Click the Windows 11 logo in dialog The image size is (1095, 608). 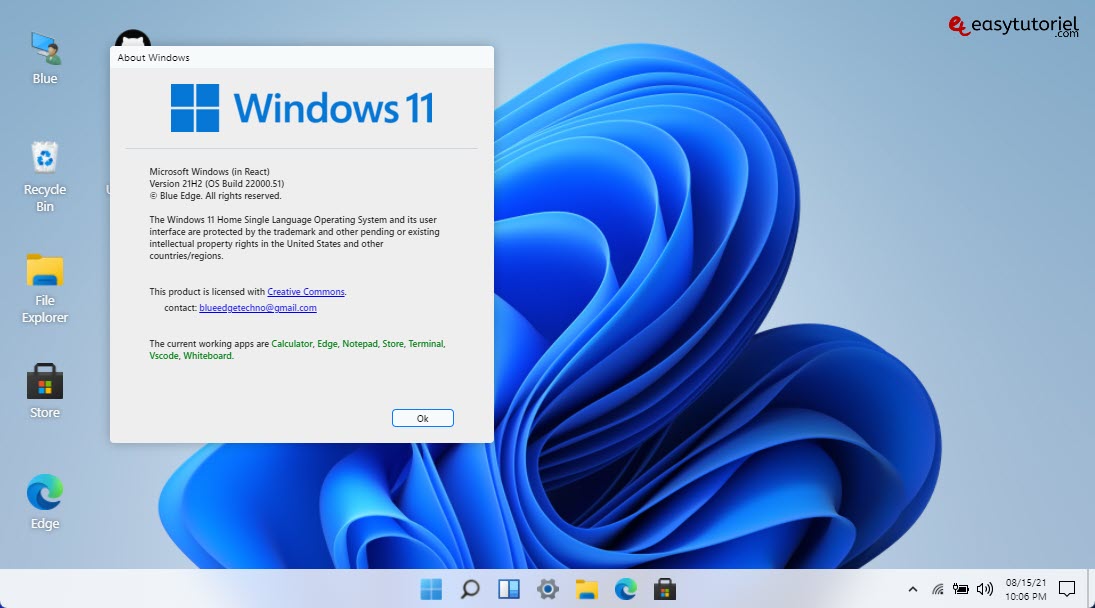click(302, 108)
